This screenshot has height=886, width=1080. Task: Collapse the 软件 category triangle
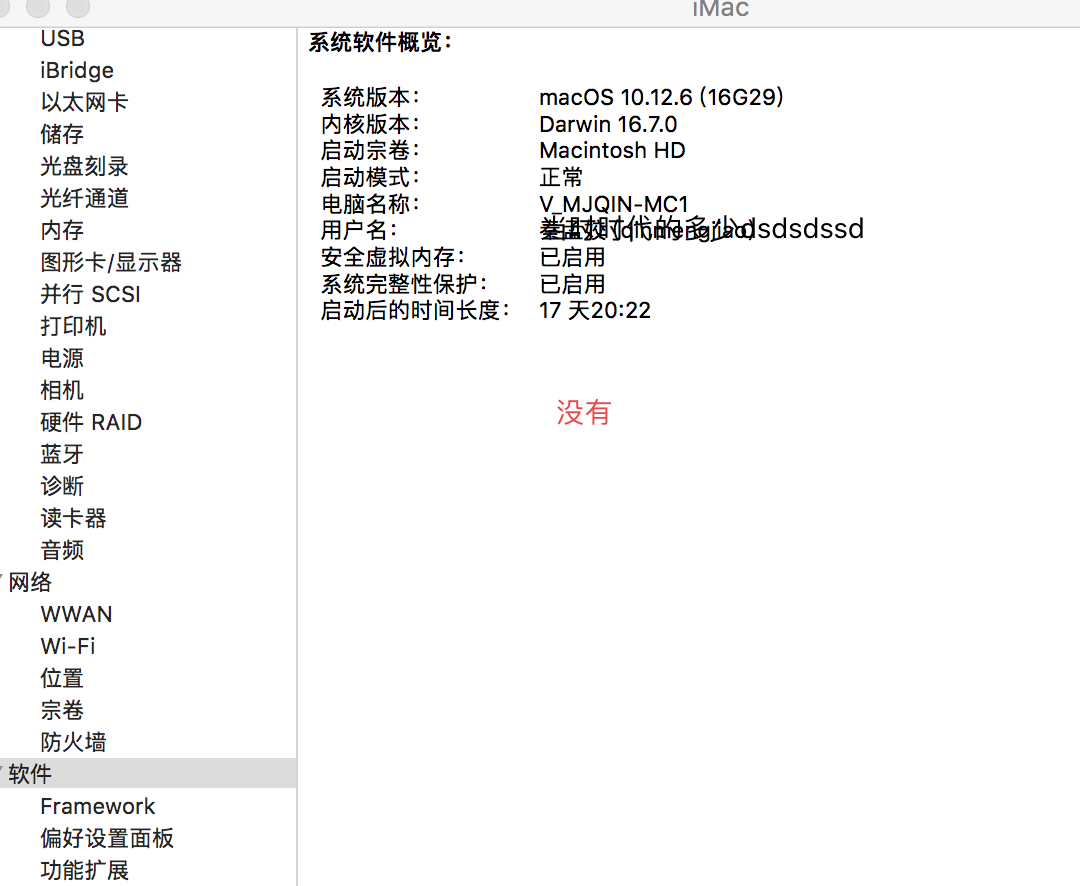coord(2,771)
